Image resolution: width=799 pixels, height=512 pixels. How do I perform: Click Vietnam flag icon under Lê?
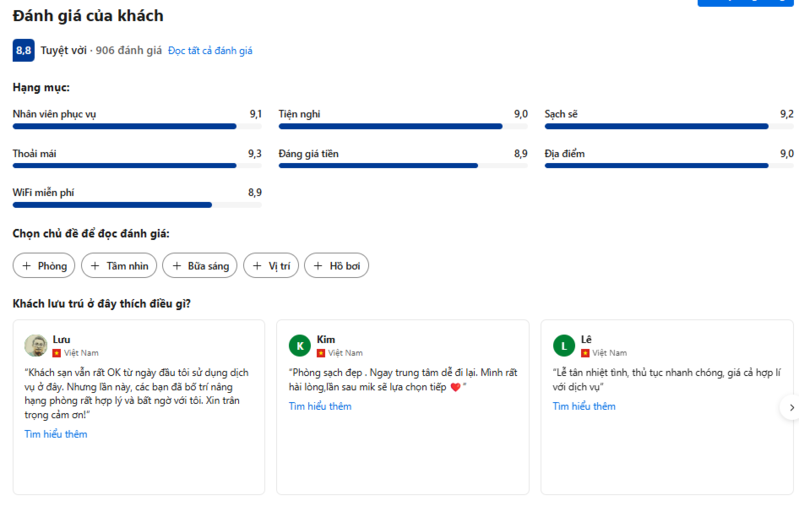coord(586,353)
